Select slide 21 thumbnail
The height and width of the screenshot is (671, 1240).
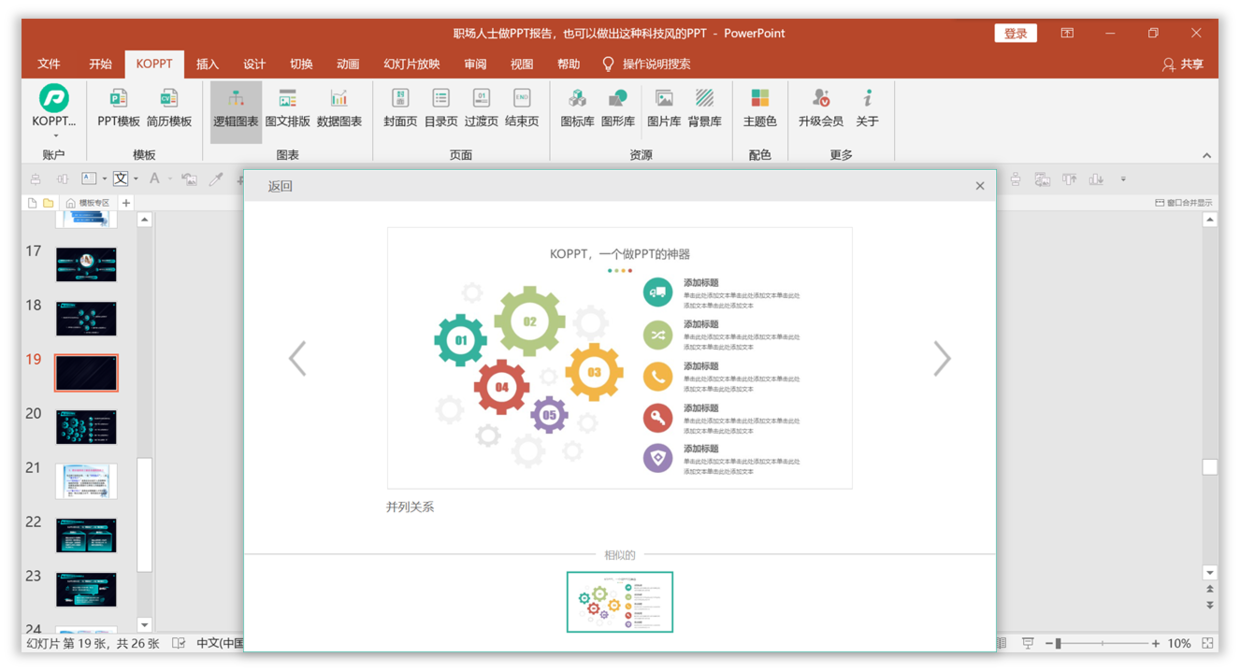(86, 481)
